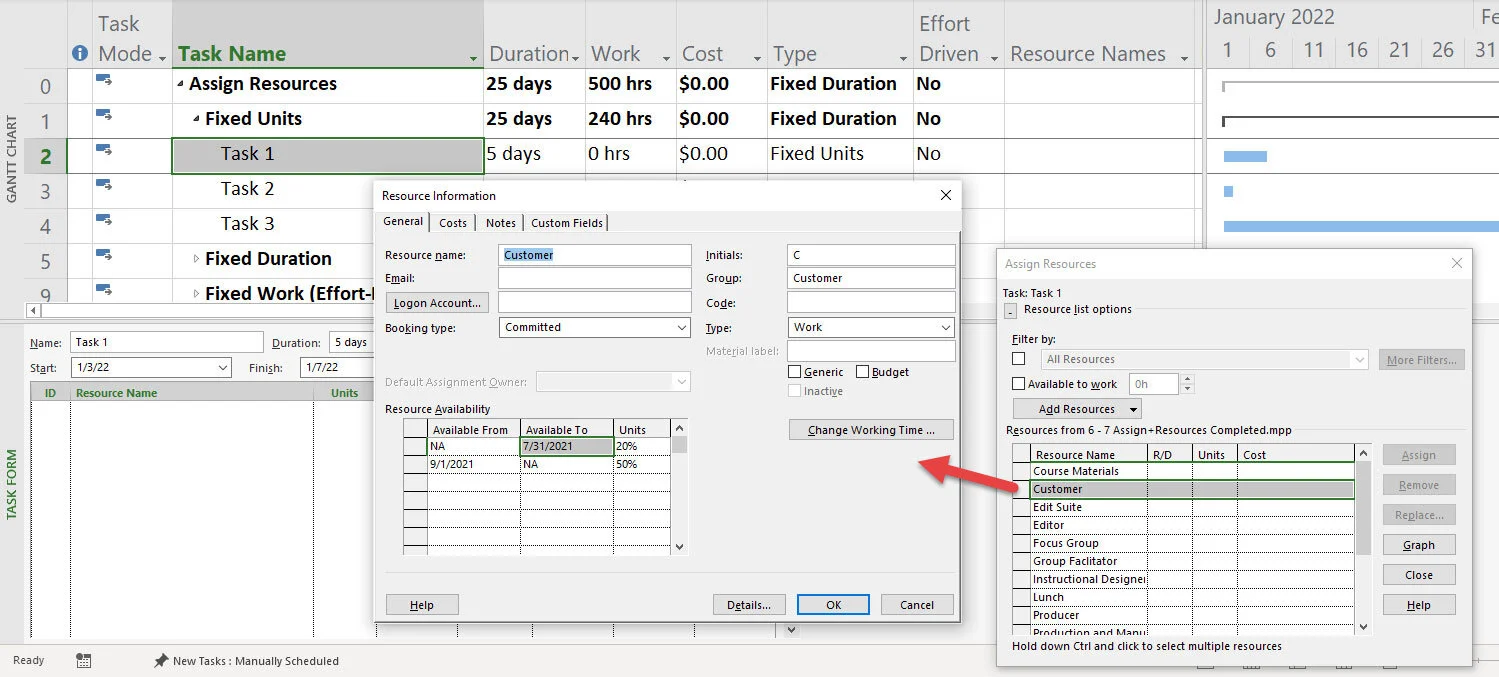The height and width of the screenshot is (677, 1499).
Task: Click the 7/31/2021 Available To cell
Action: (x=567, y=446)
